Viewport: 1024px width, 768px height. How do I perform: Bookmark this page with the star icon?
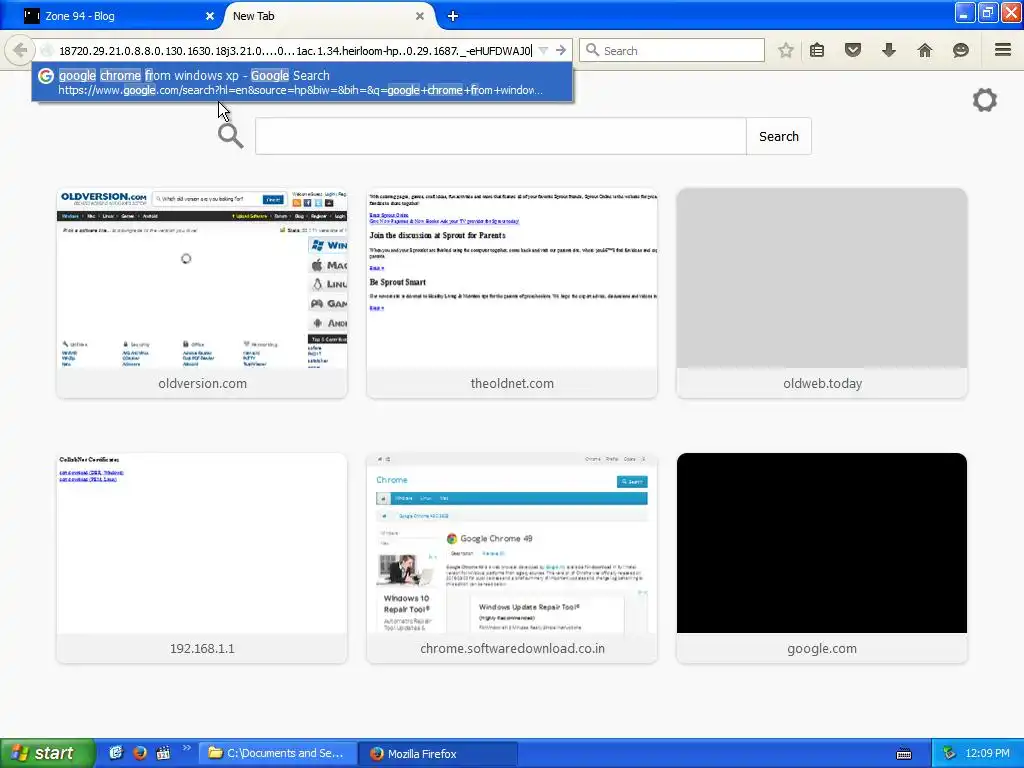pos(786,50)
